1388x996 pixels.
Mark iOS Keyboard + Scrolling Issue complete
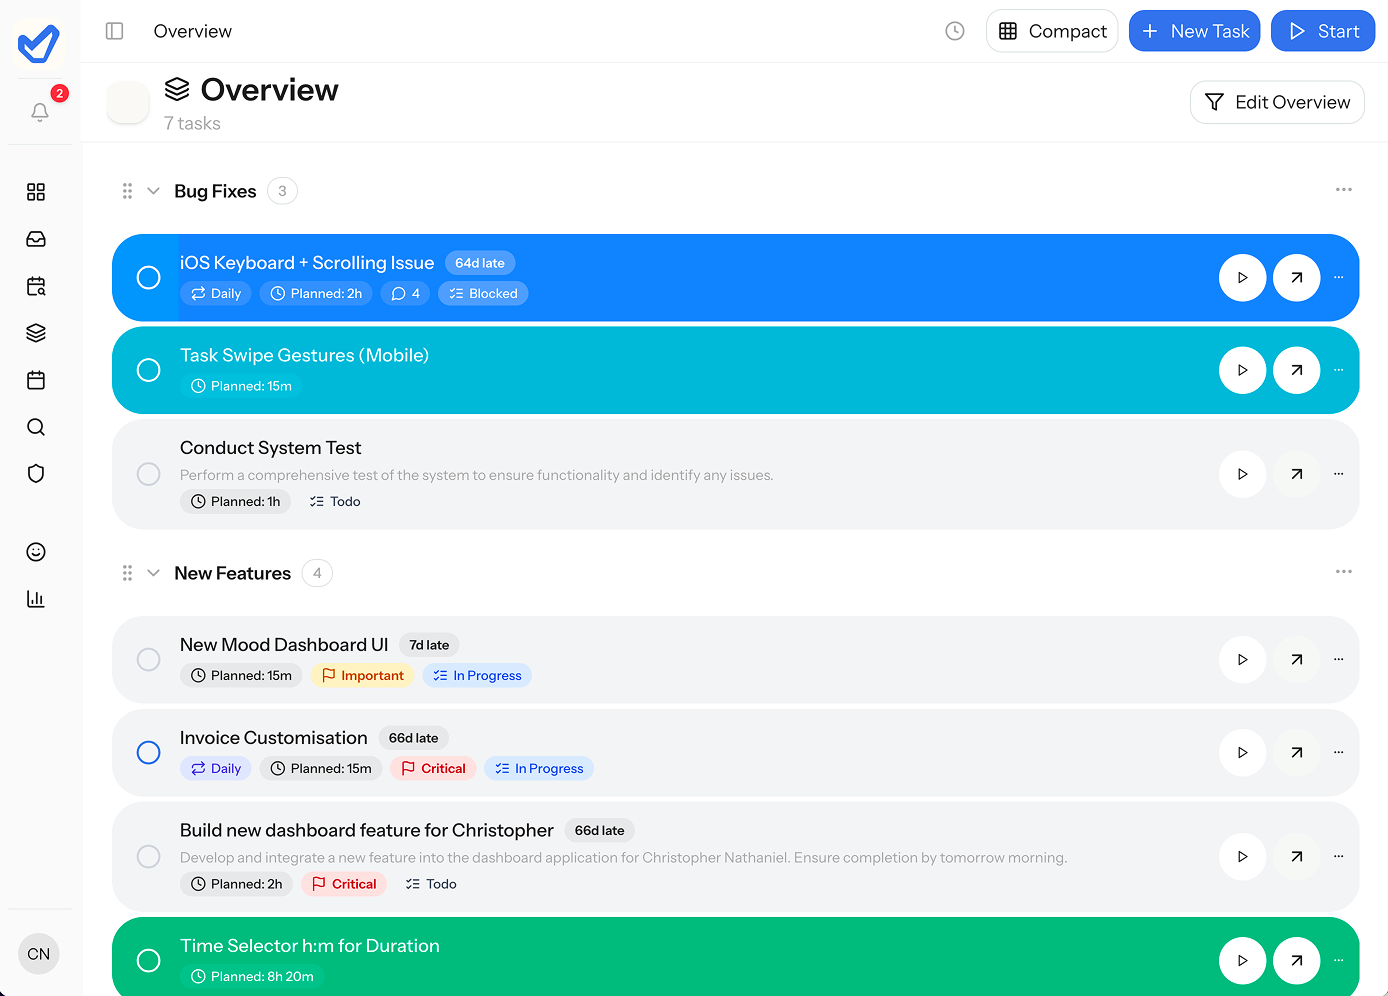(149, 277)
